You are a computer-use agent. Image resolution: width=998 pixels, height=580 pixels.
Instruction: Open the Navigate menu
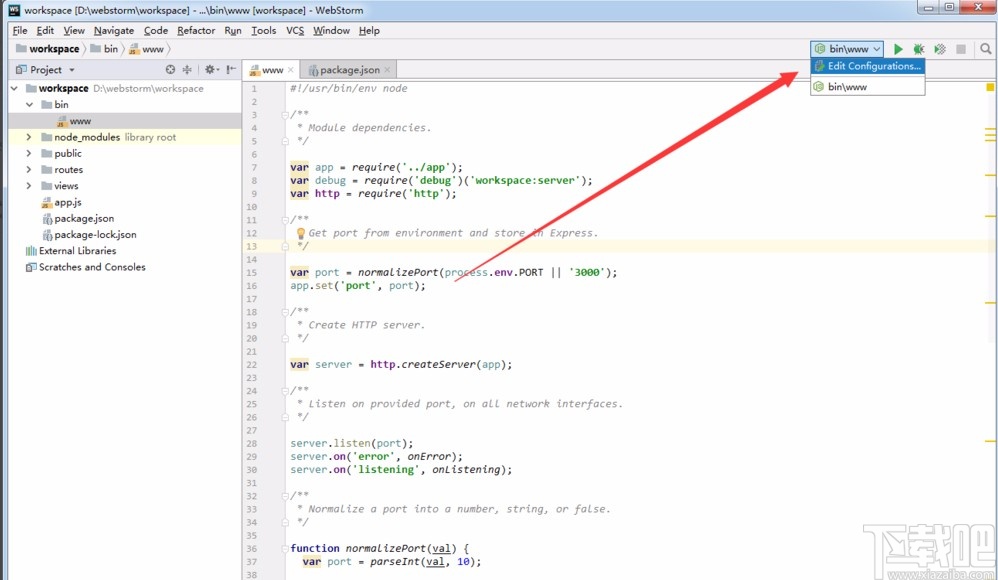tap(114, 31)
